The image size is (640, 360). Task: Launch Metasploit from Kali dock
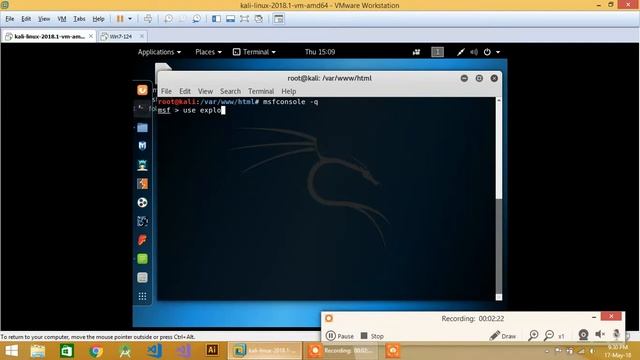click(142, 146)
